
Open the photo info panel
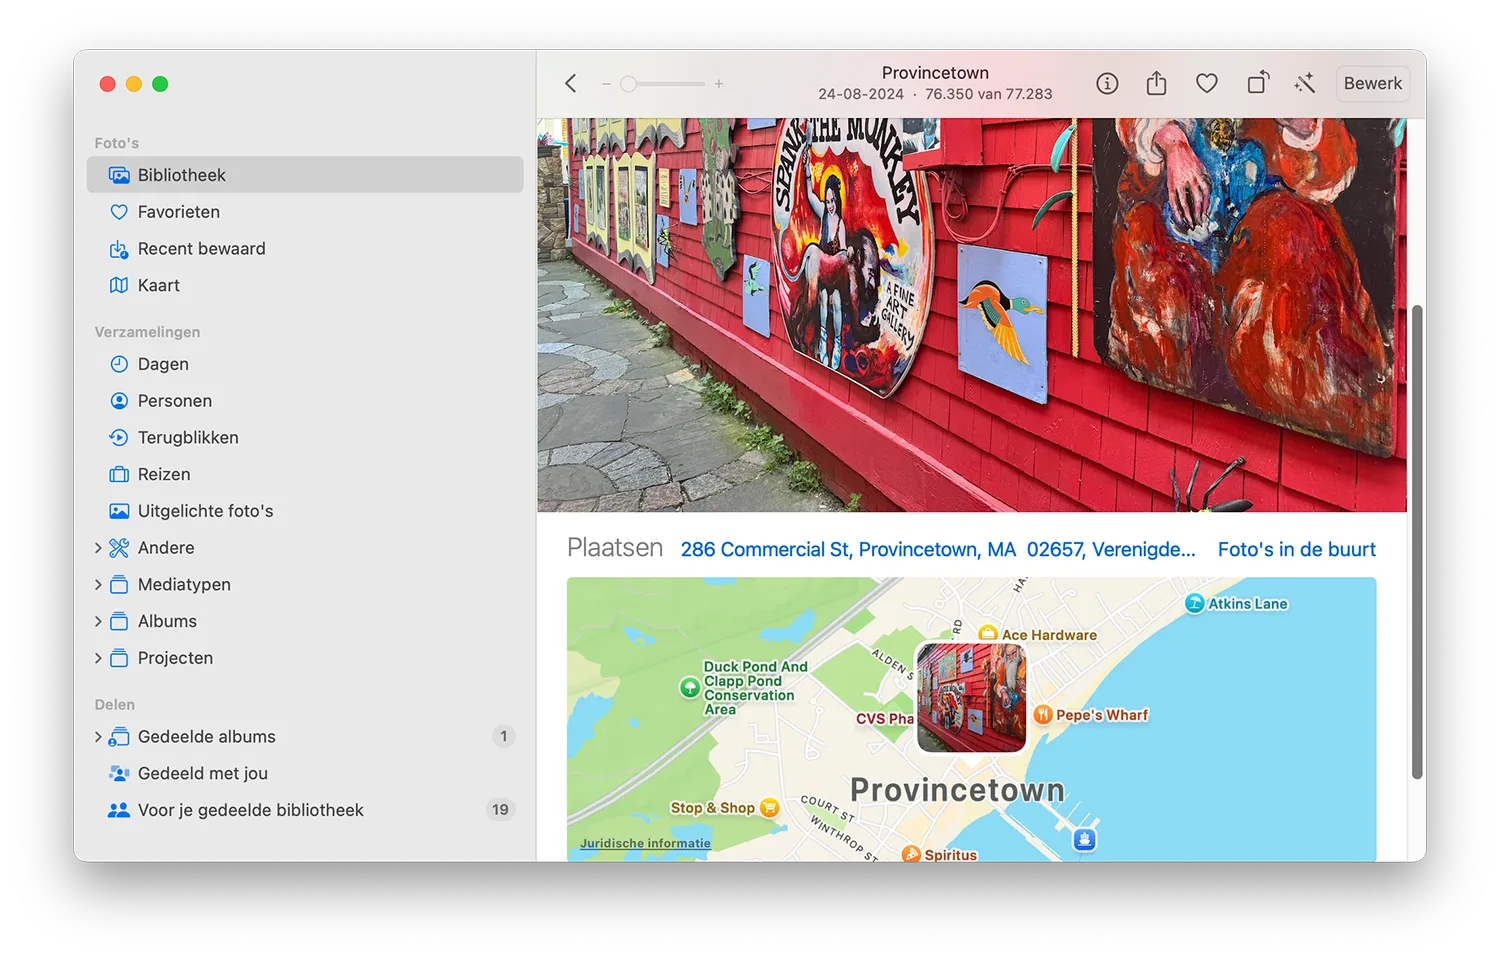point(1107,84)
